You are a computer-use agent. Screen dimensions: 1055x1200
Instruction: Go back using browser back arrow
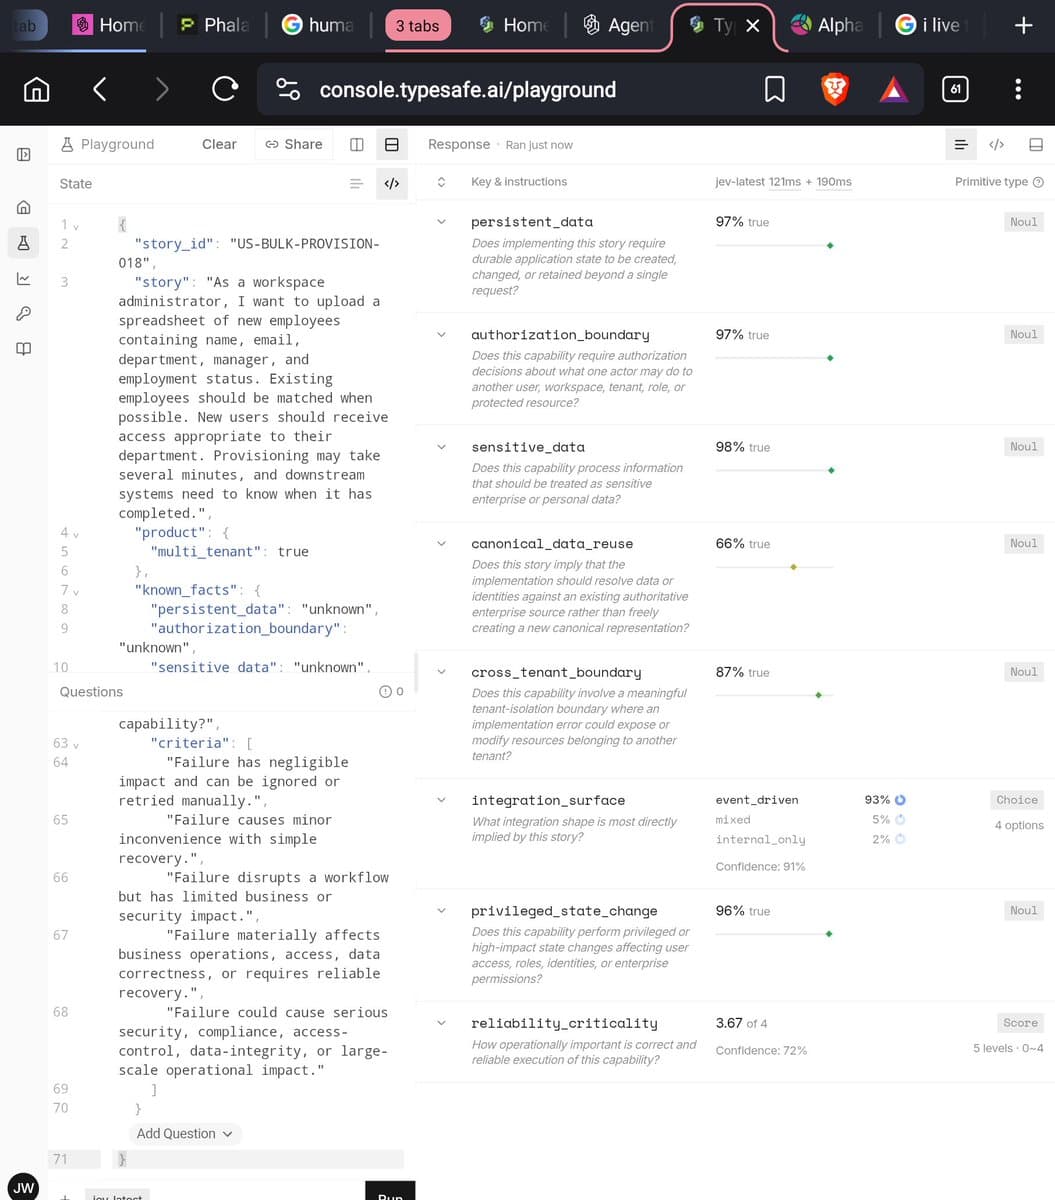click(99, 90)
